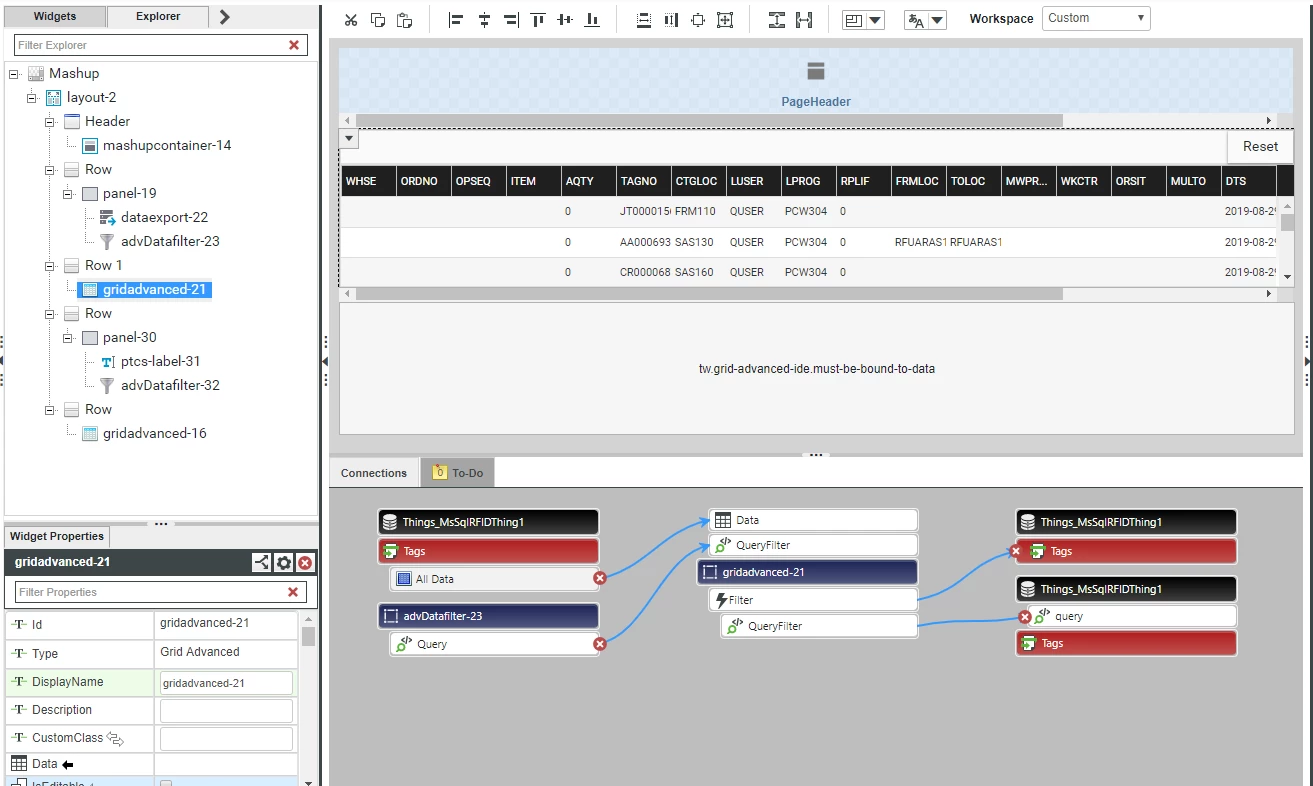Click the Description property input
Image resolution: width=1313 pixels, height=786 pixels.
point(226,711)
